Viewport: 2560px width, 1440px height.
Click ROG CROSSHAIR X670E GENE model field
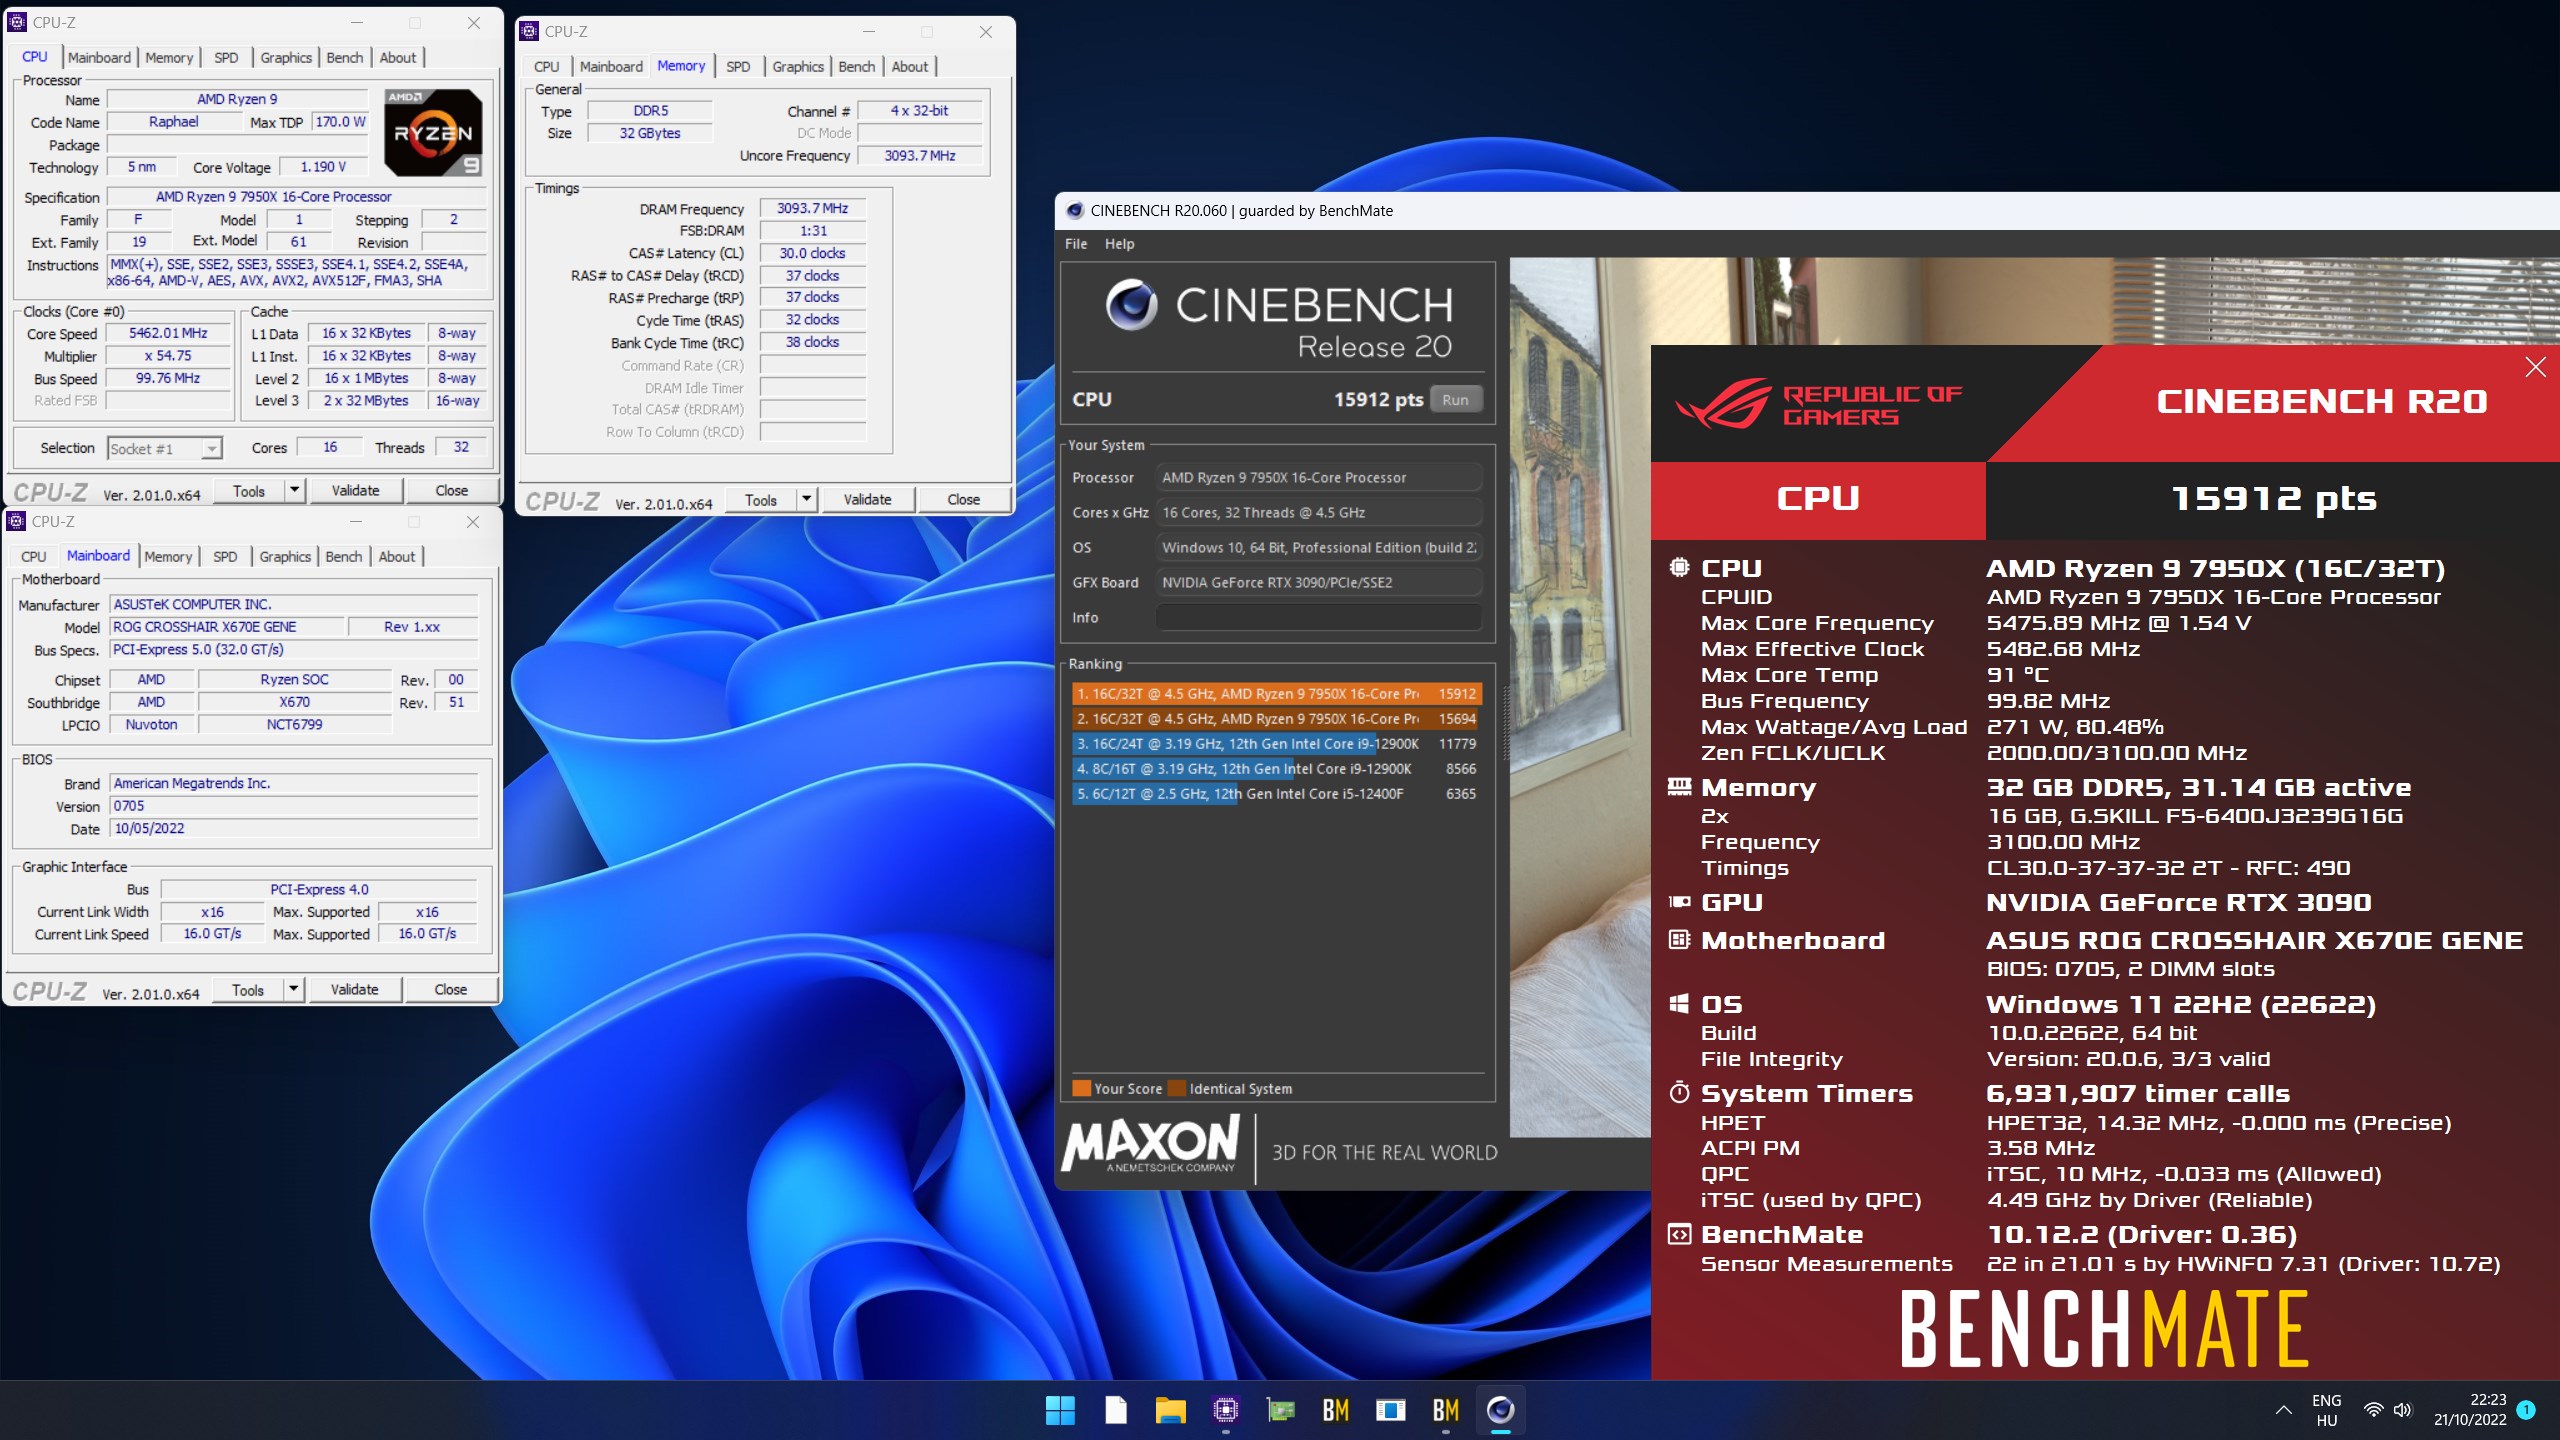coord(227,627)
